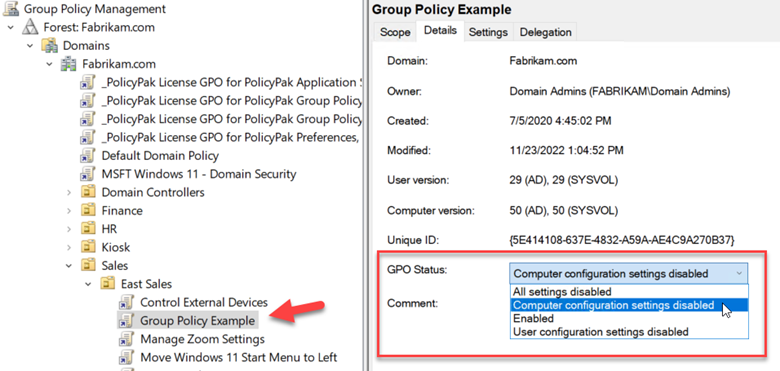Select Default Domain Policy in tree

tap(160, 156)
